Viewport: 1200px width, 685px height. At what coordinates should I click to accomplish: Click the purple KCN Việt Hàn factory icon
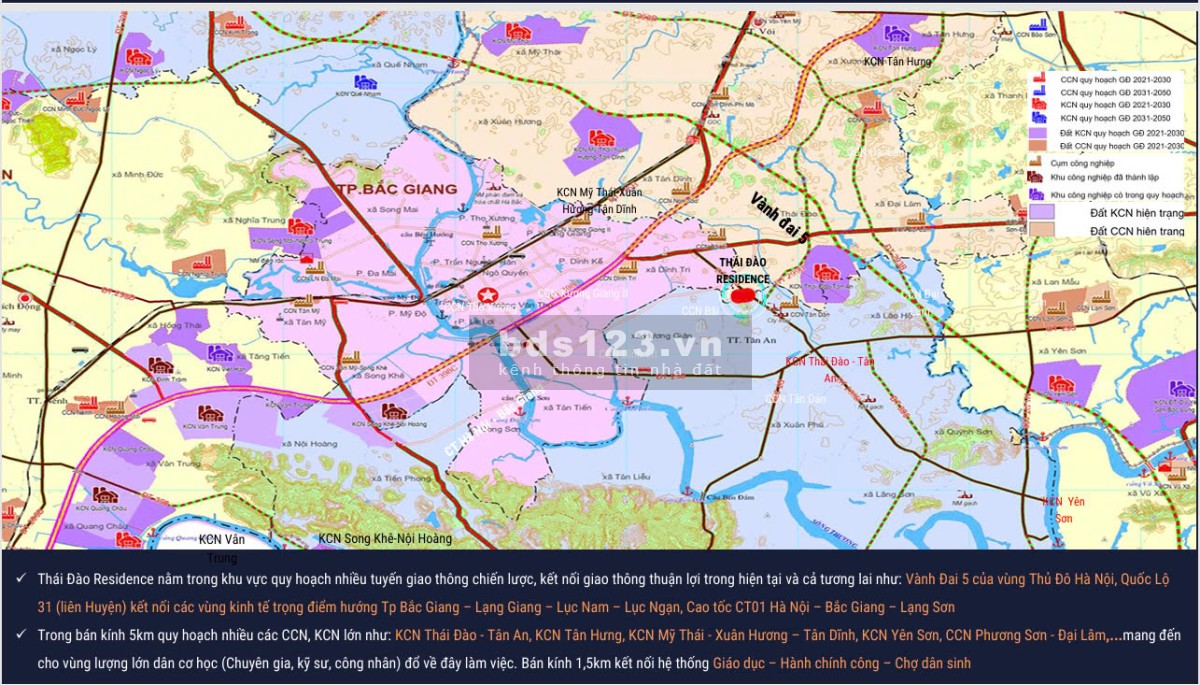[219, 353]
